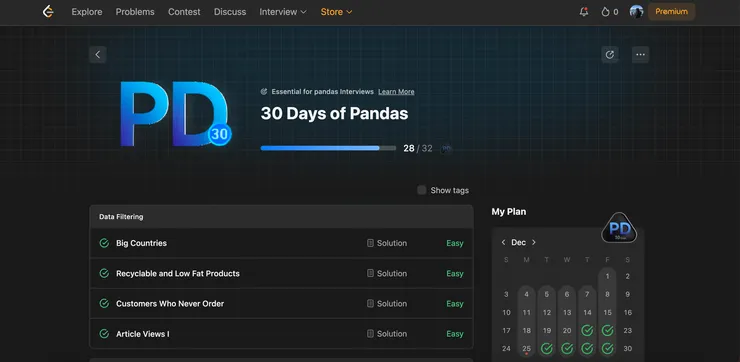This screenshot has height=362, width=740.
Task: Click the Dec month label
Action: 518,242
